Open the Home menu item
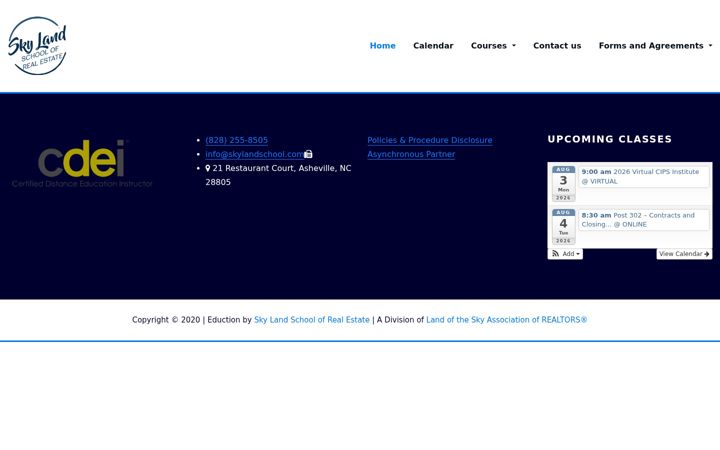Image resolution: width=720 pixels, height=450 pixels. point(382,46)
